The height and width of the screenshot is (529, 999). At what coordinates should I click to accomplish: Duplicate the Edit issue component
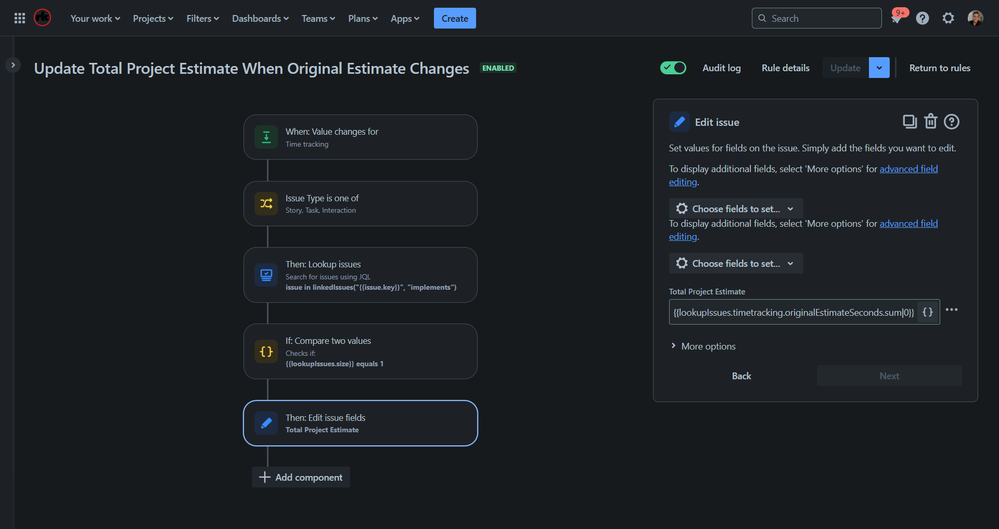(909, 121)
